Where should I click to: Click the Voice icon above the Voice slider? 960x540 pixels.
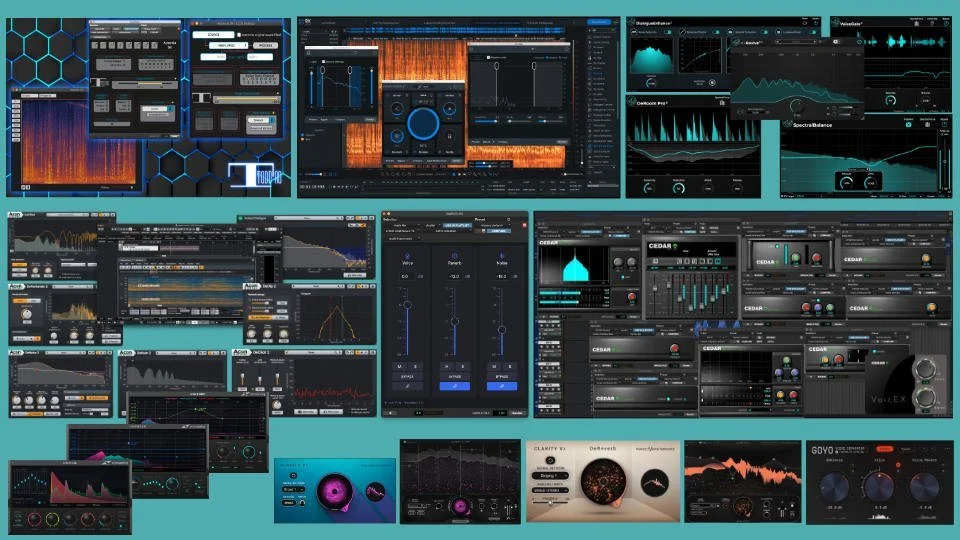[408, 255]
